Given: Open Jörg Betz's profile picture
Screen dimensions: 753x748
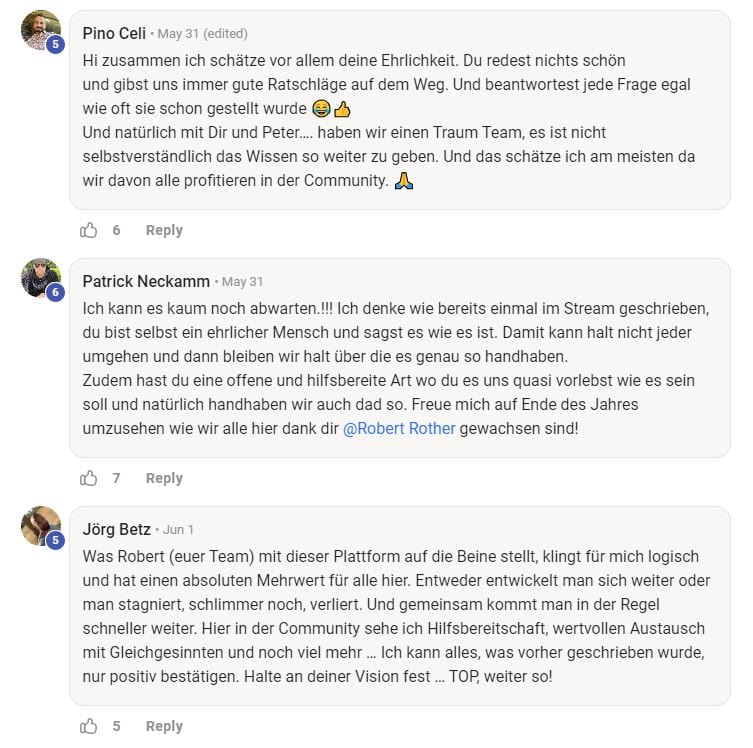Looking at the screenshot, I should [x=40, y=526].
